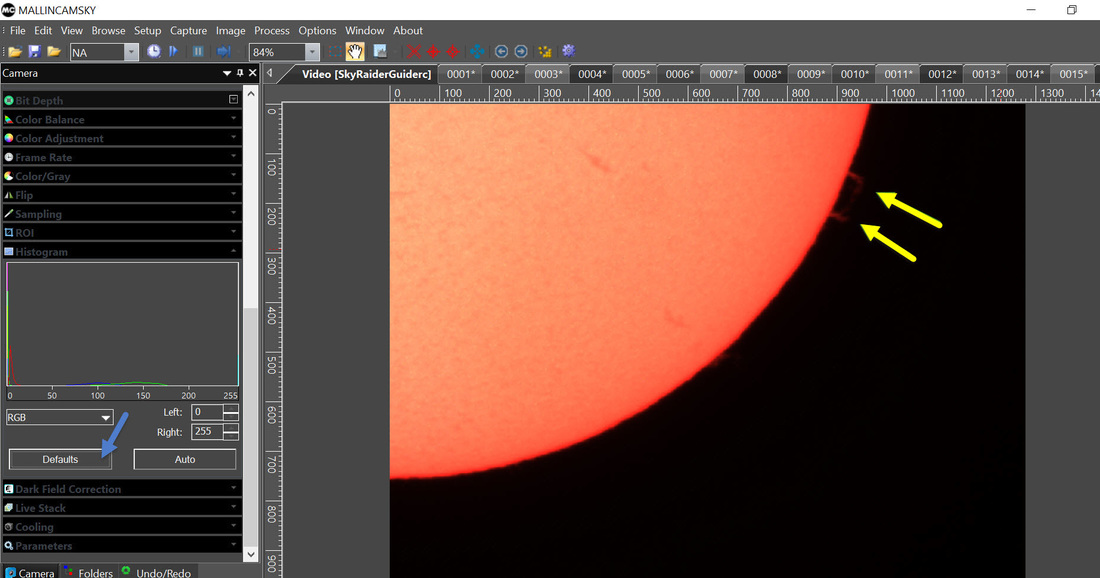This screenshot has height=578, width=1100.
Task: Open the View menu
Action: pyautogui.click(x=72, y=30)
